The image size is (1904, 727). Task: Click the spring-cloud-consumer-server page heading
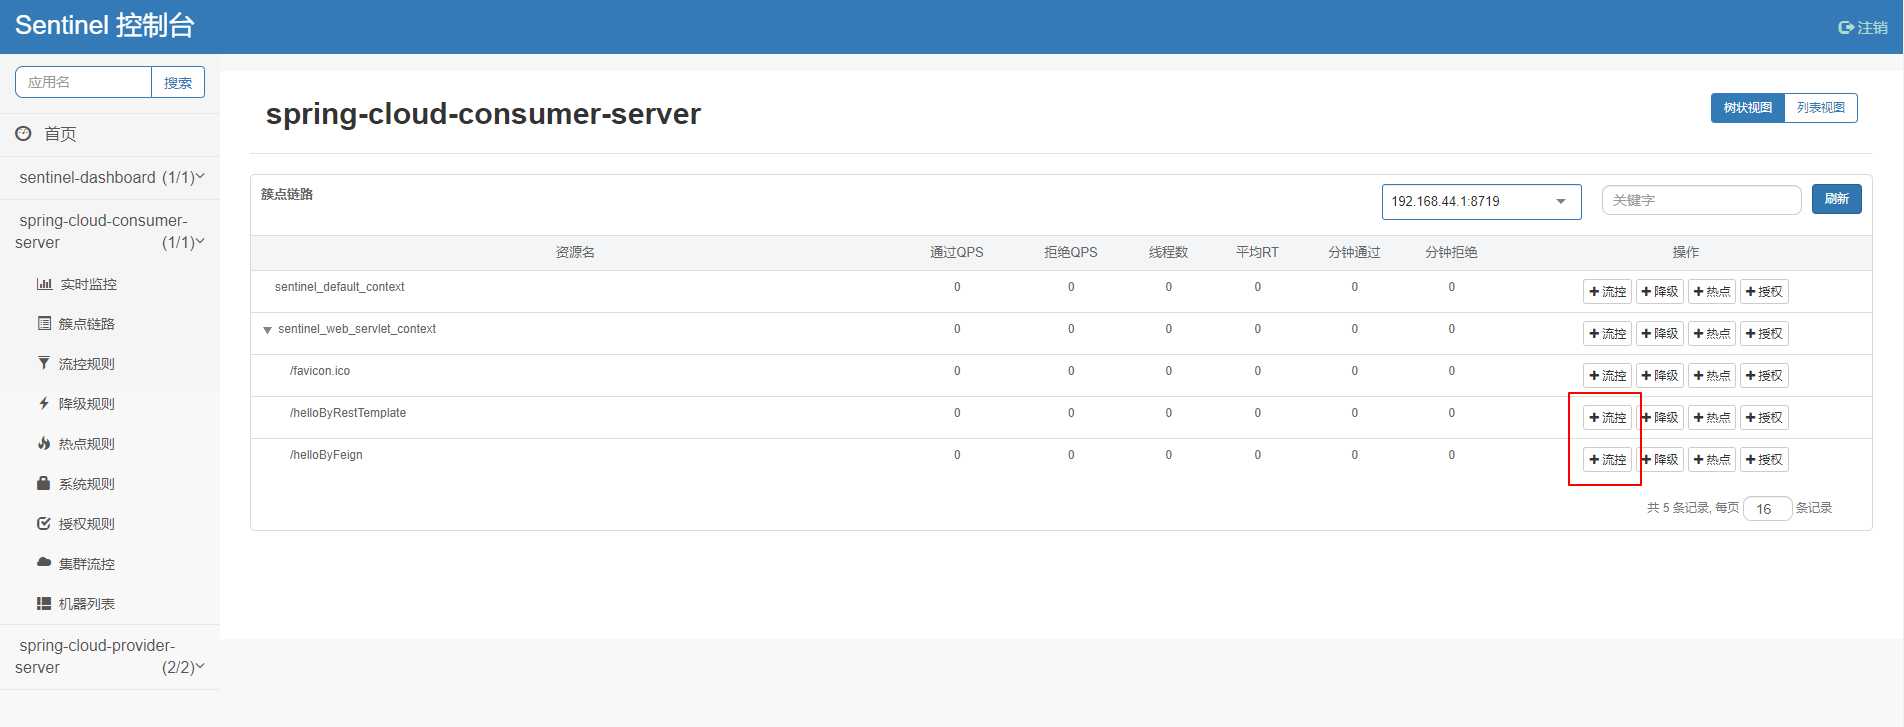point(483,114)
